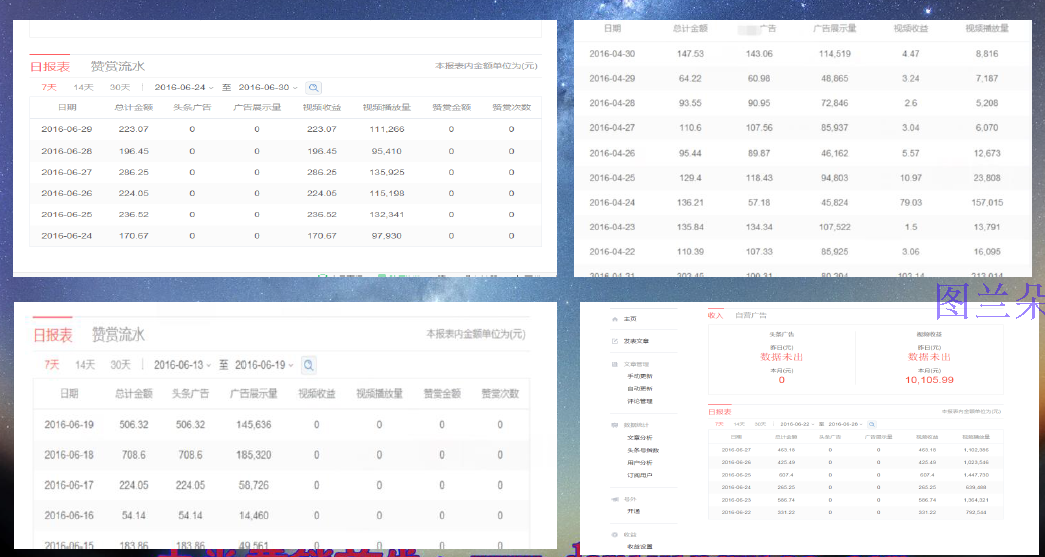1045x557 pixels.
Task: Open the 2016-06-30 end date dropdown
Action: [267, 87]
